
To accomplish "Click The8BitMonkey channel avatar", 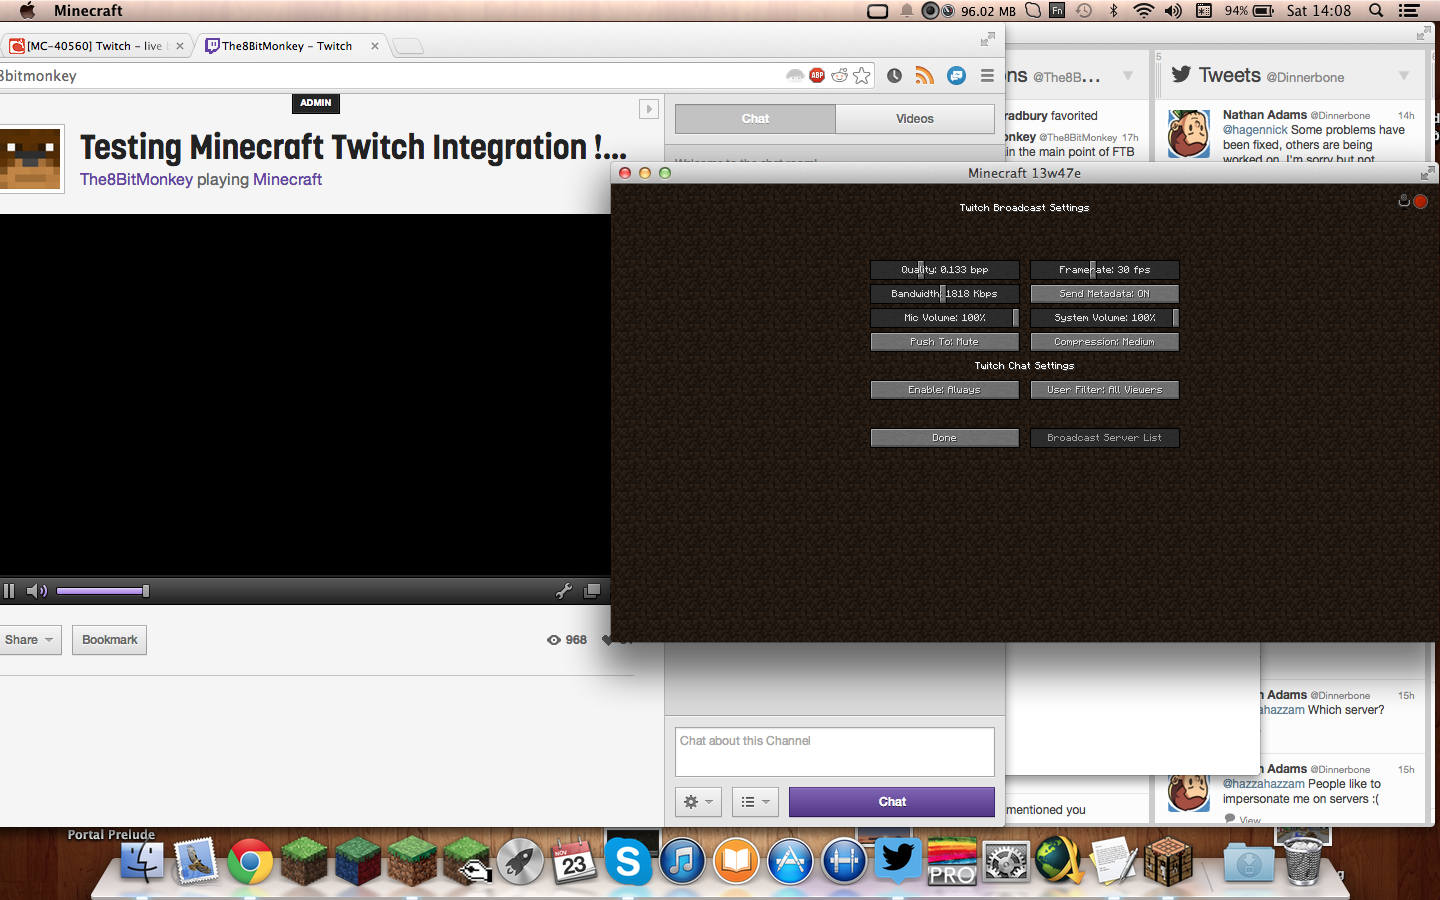I will click(31, 159).
